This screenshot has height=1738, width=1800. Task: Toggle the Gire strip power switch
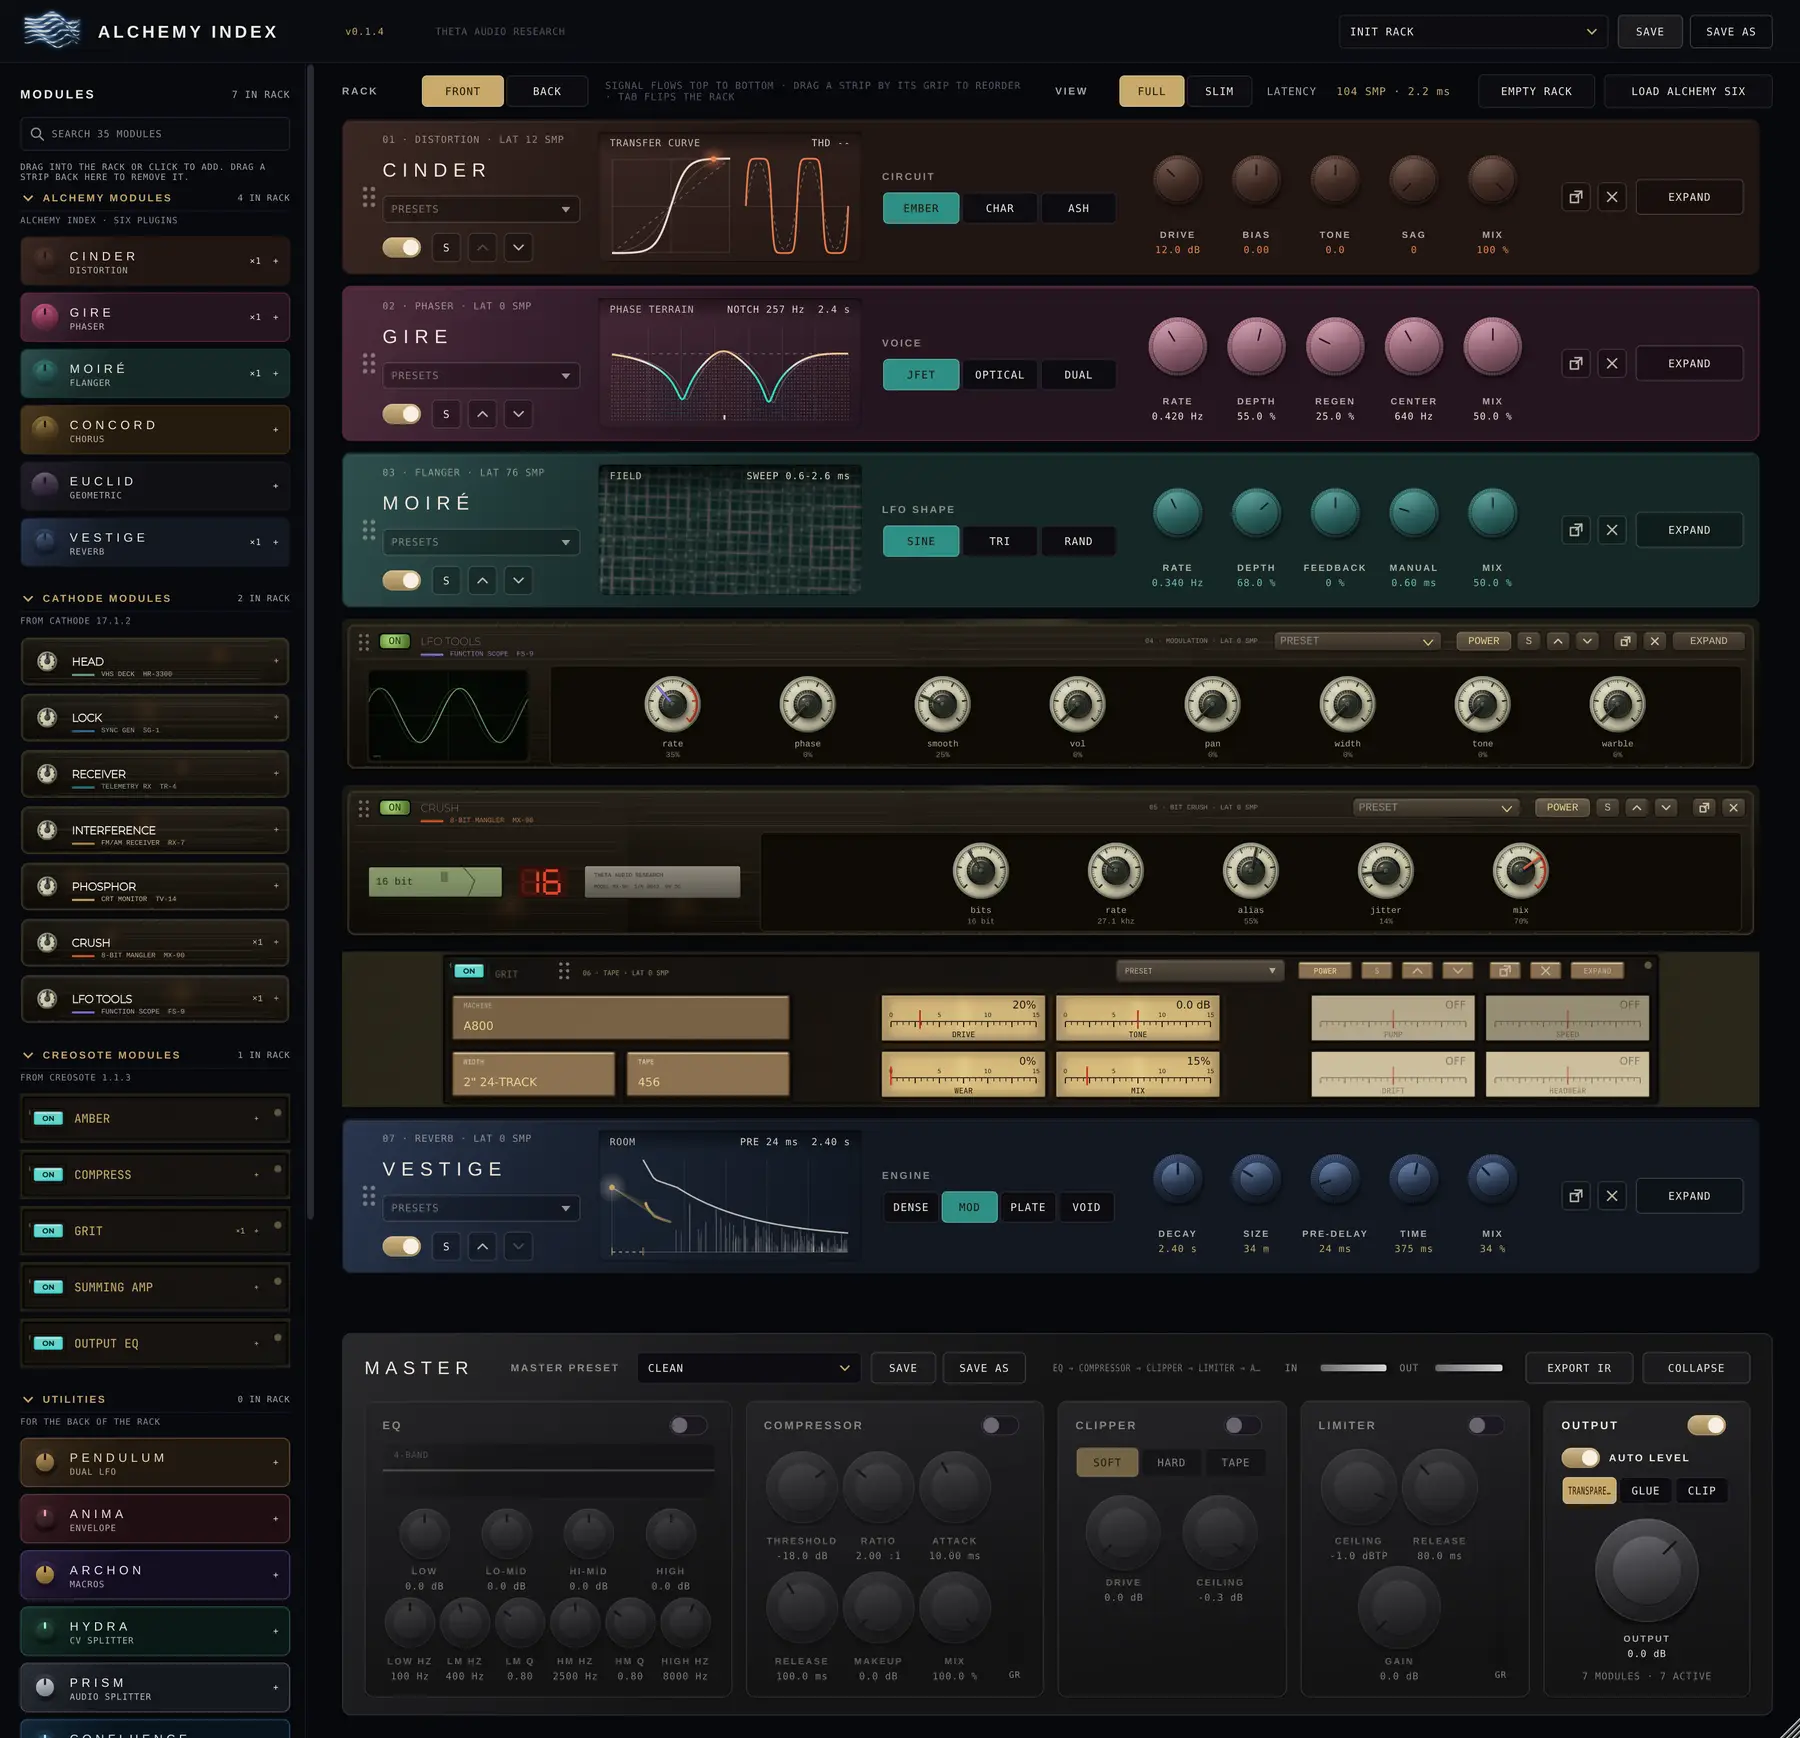[402, 414]
